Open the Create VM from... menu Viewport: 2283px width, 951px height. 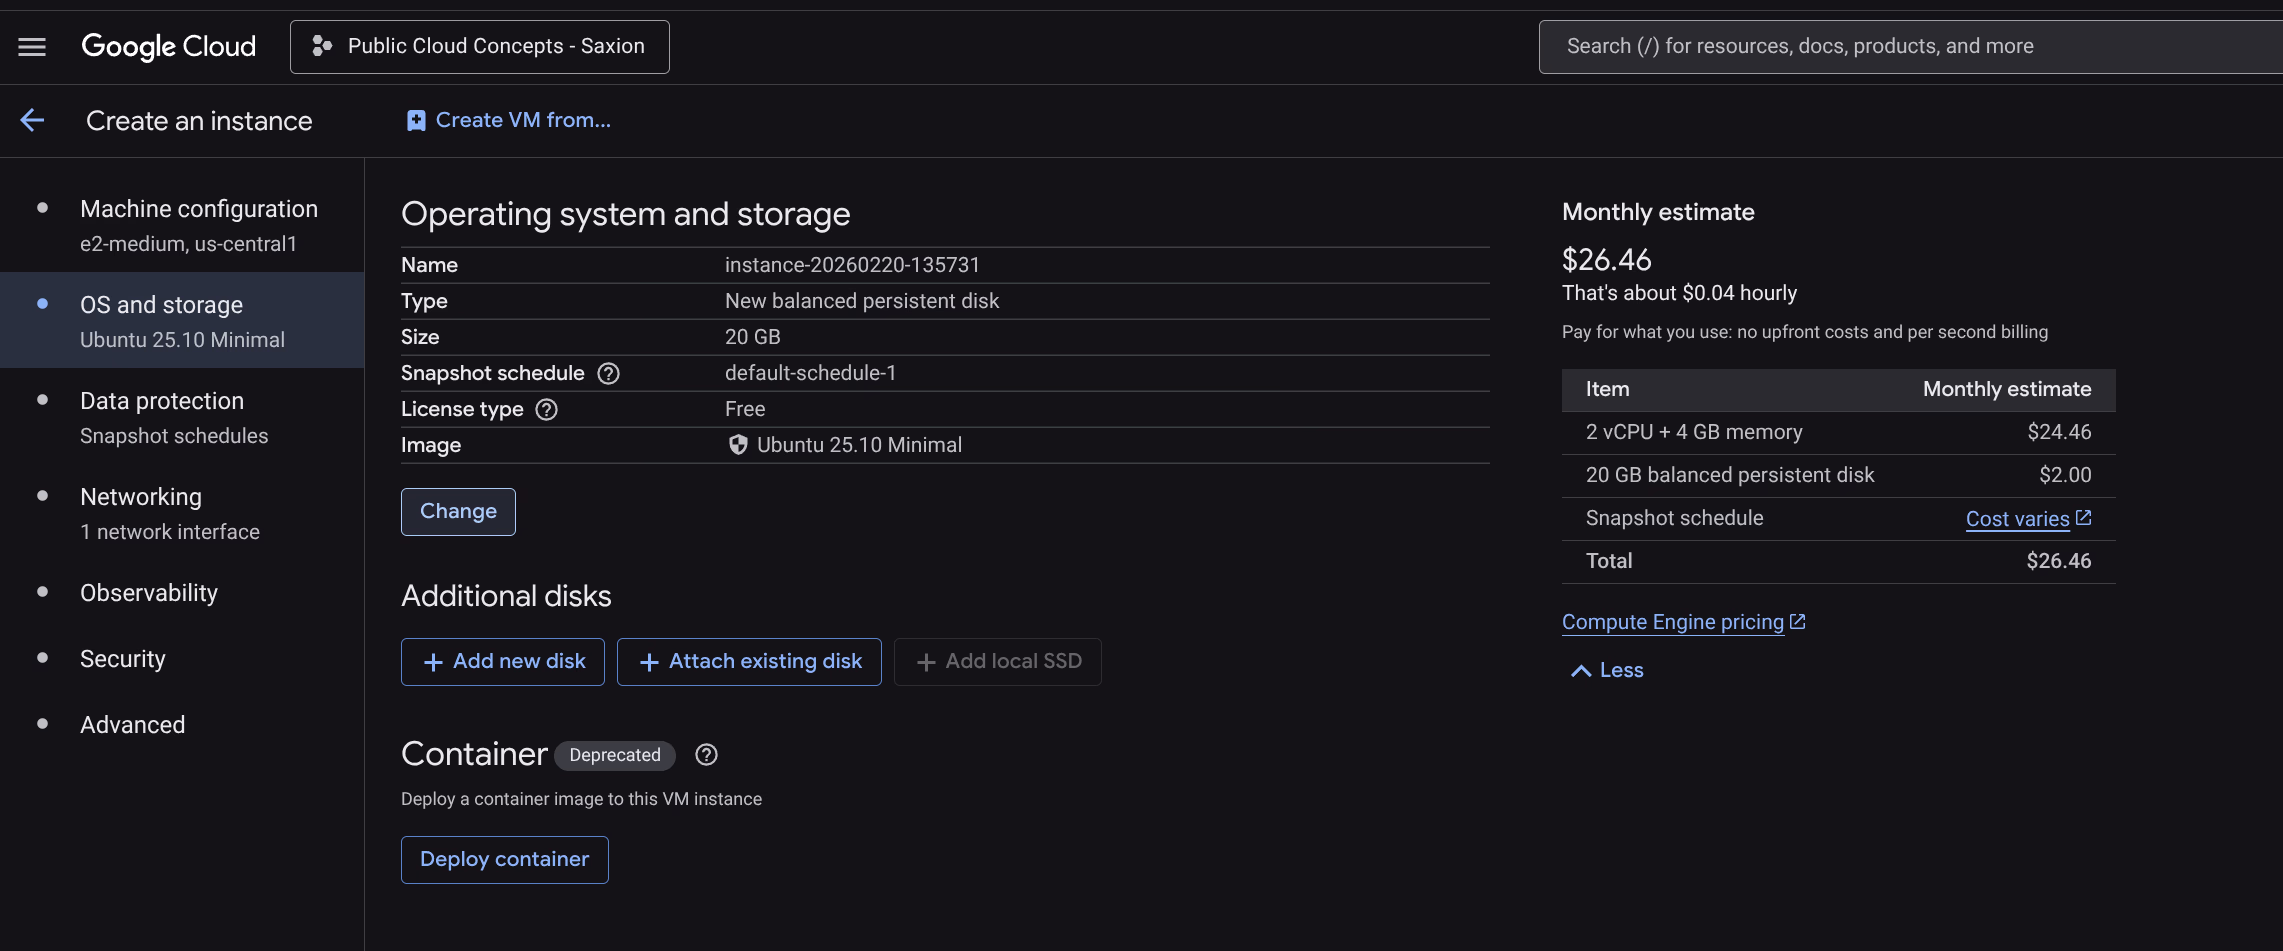pos(522,121)
